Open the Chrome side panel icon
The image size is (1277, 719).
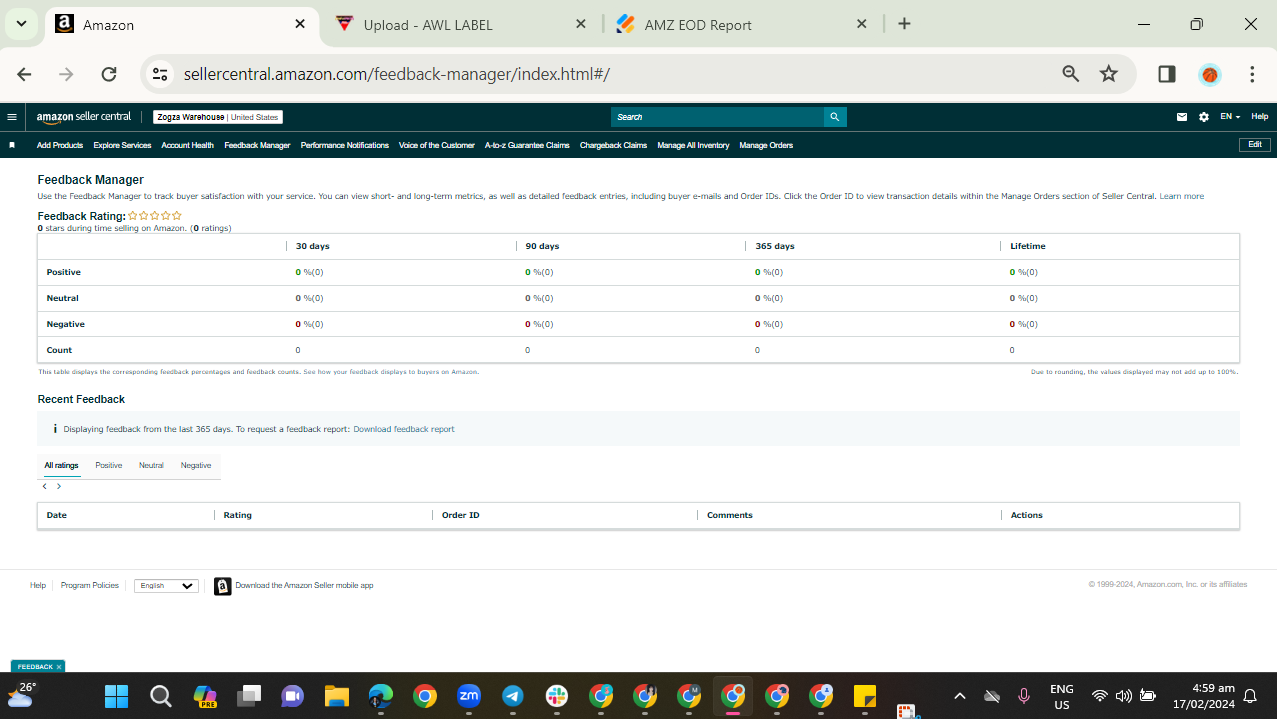click(1167, 74)
